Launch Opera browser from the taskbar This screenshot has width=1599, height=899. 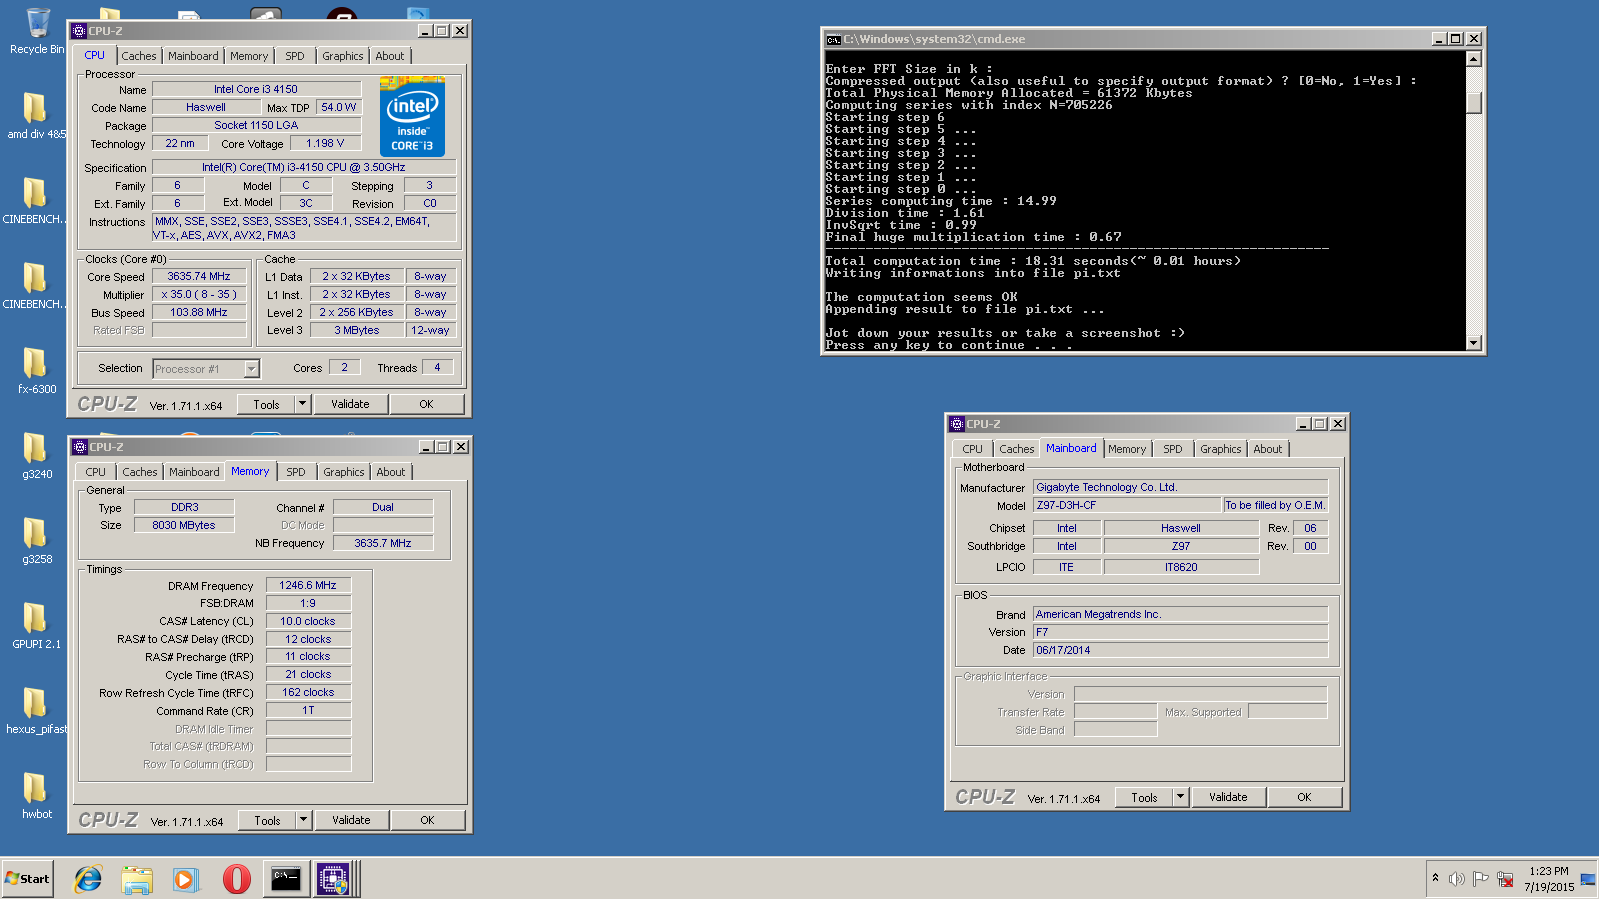[x=236, y=879]
